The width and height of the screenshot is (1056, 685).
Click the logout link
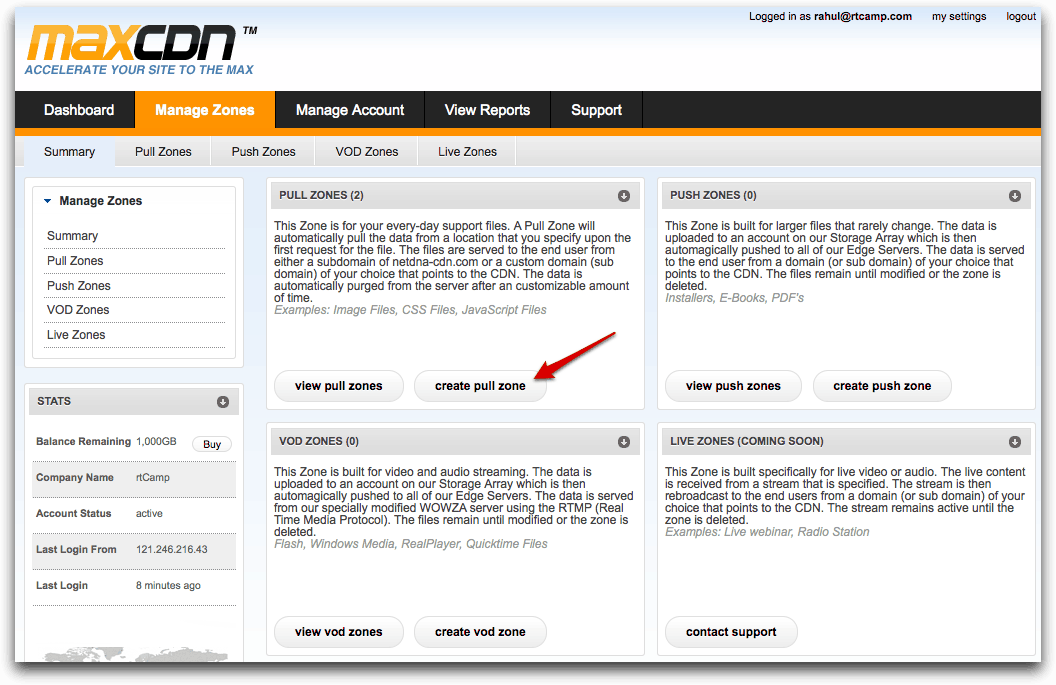pyautogui.click(x=1021, y=16)
